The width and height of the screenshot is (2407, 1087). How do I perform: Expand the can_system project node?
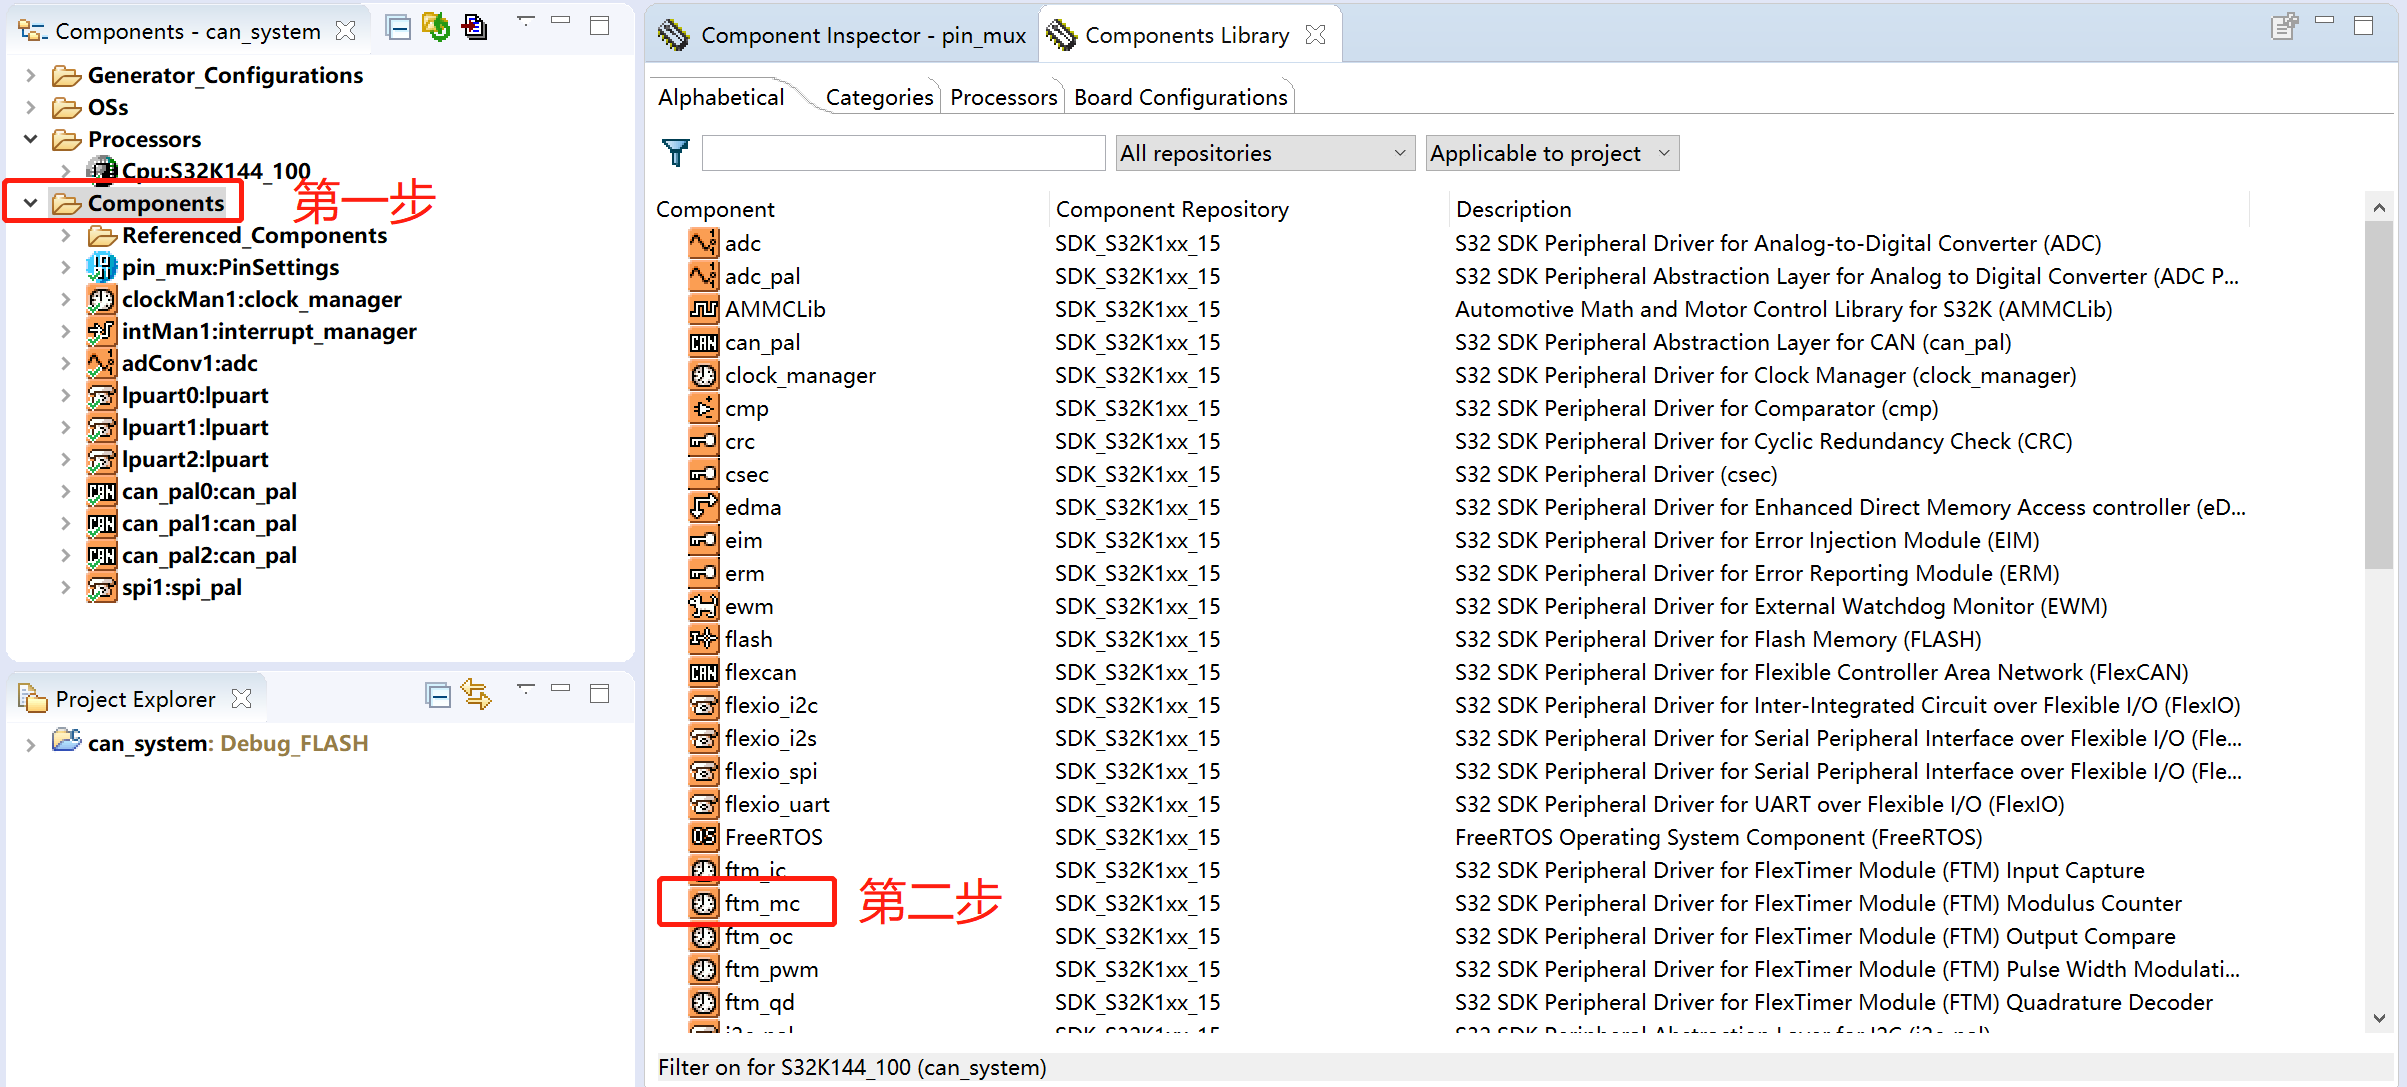point(31,744)
